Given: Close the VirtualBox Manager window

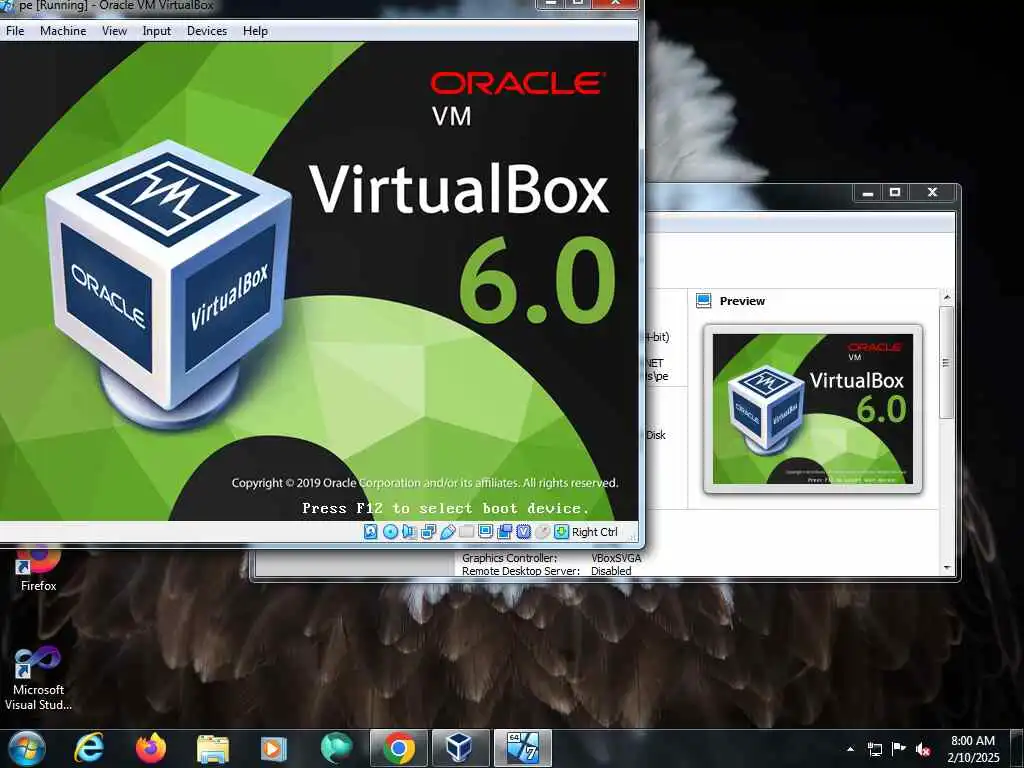Looking at the screenshot, I should pyautogui.click(x=933, y=193).
